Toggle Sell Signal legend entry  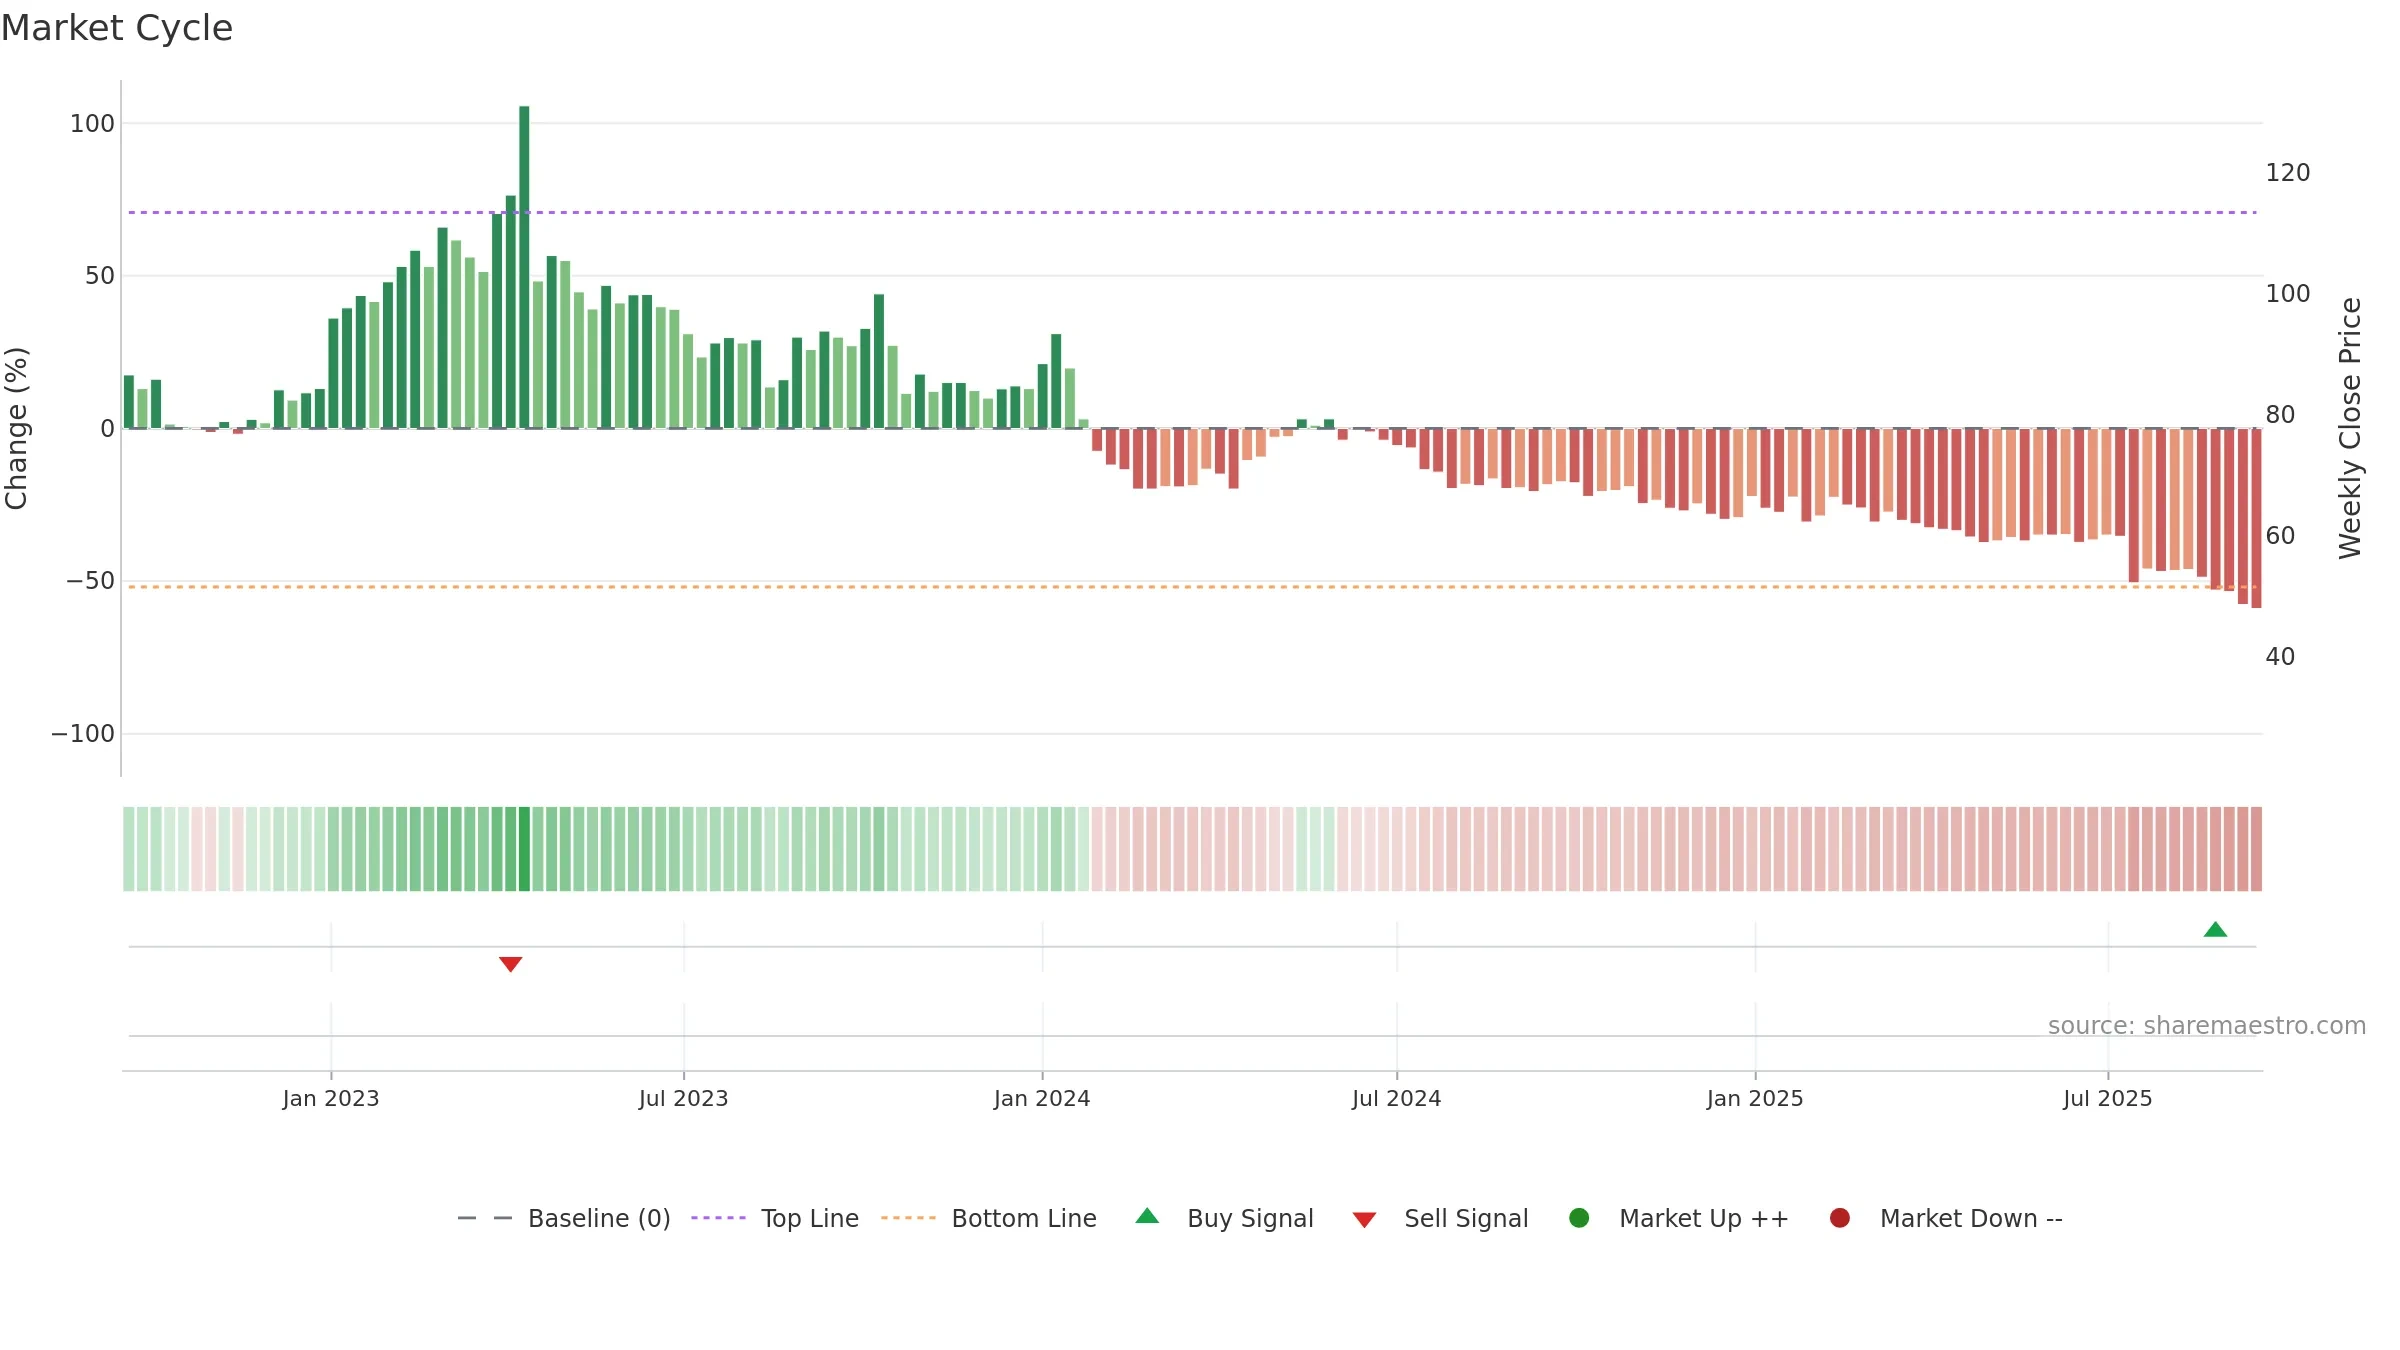[x=1441, y=1218]
